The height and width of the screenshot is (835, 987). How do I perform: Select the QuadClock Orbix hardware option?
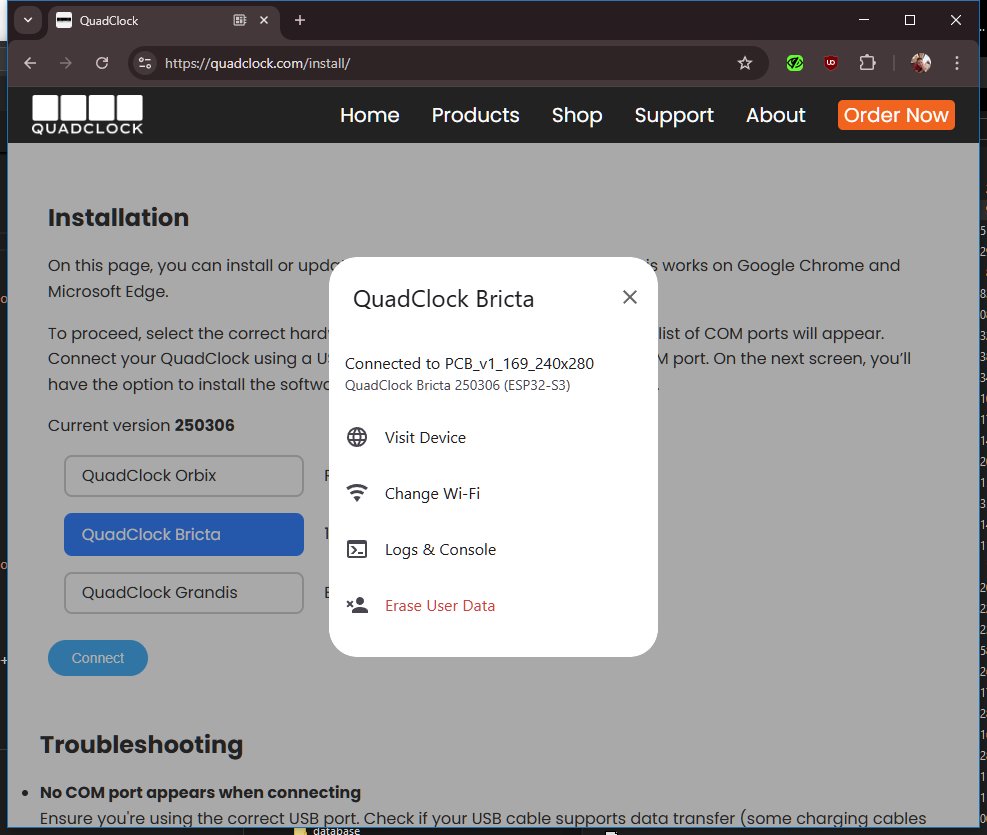pyautogui.click(x=184, y=476)
